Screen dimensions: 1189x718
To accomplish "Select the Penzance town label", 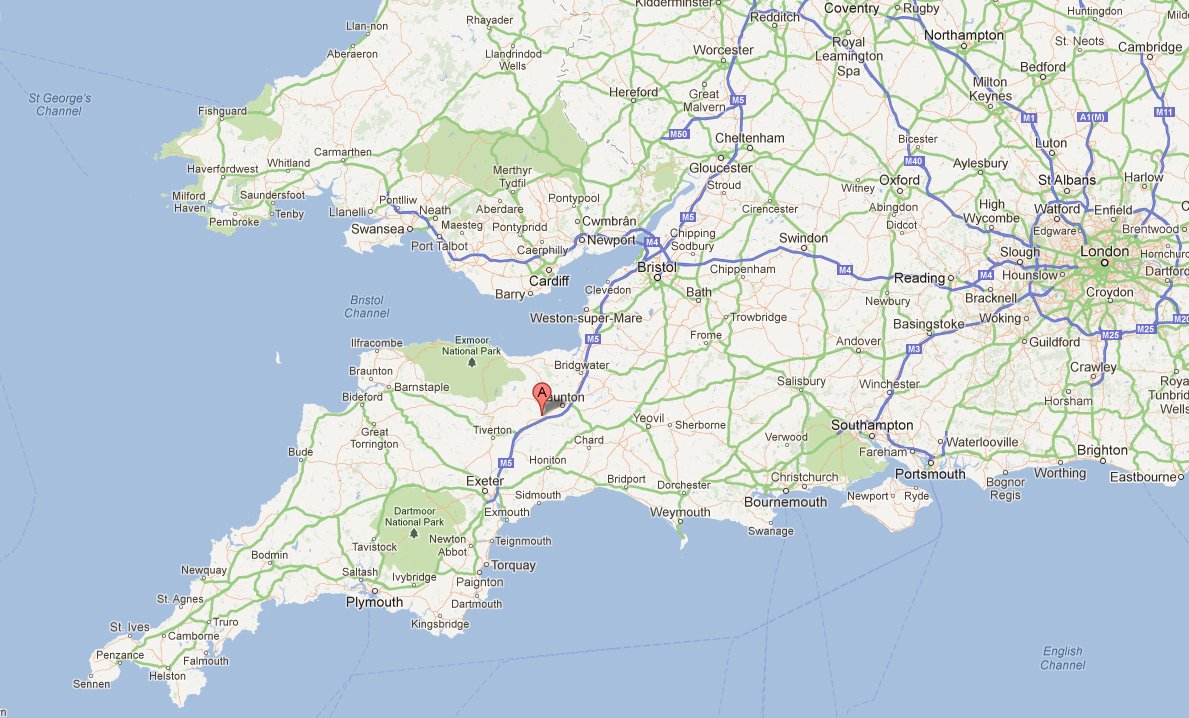I will coord(120,655).
